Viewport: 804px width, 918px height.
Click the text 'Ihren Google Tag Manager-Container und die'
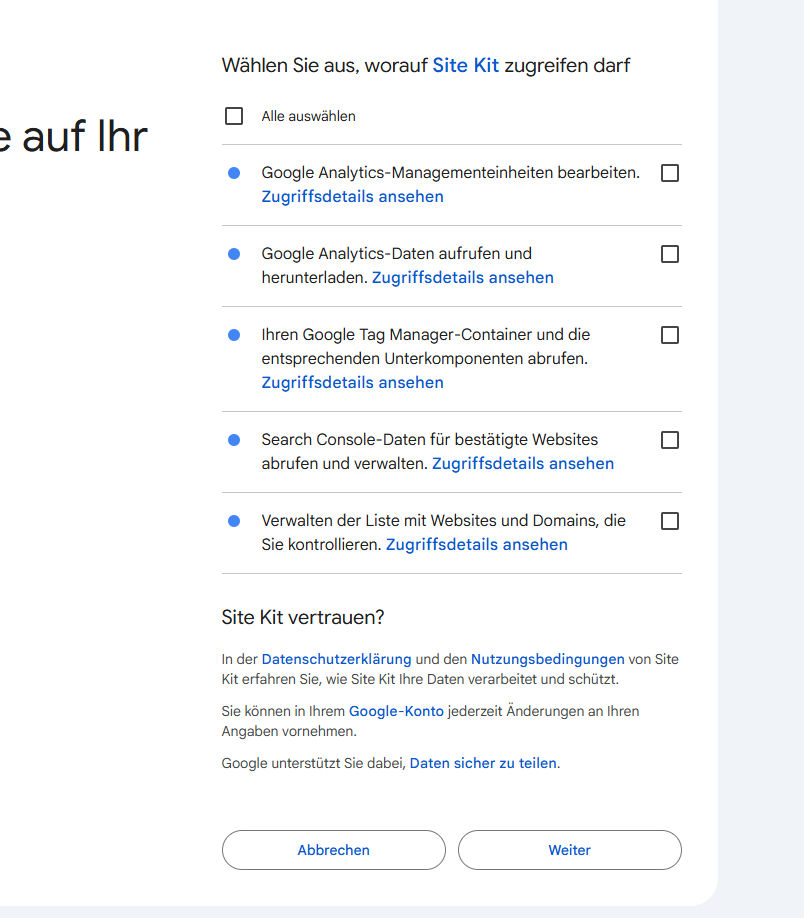[x=426, y=334]
